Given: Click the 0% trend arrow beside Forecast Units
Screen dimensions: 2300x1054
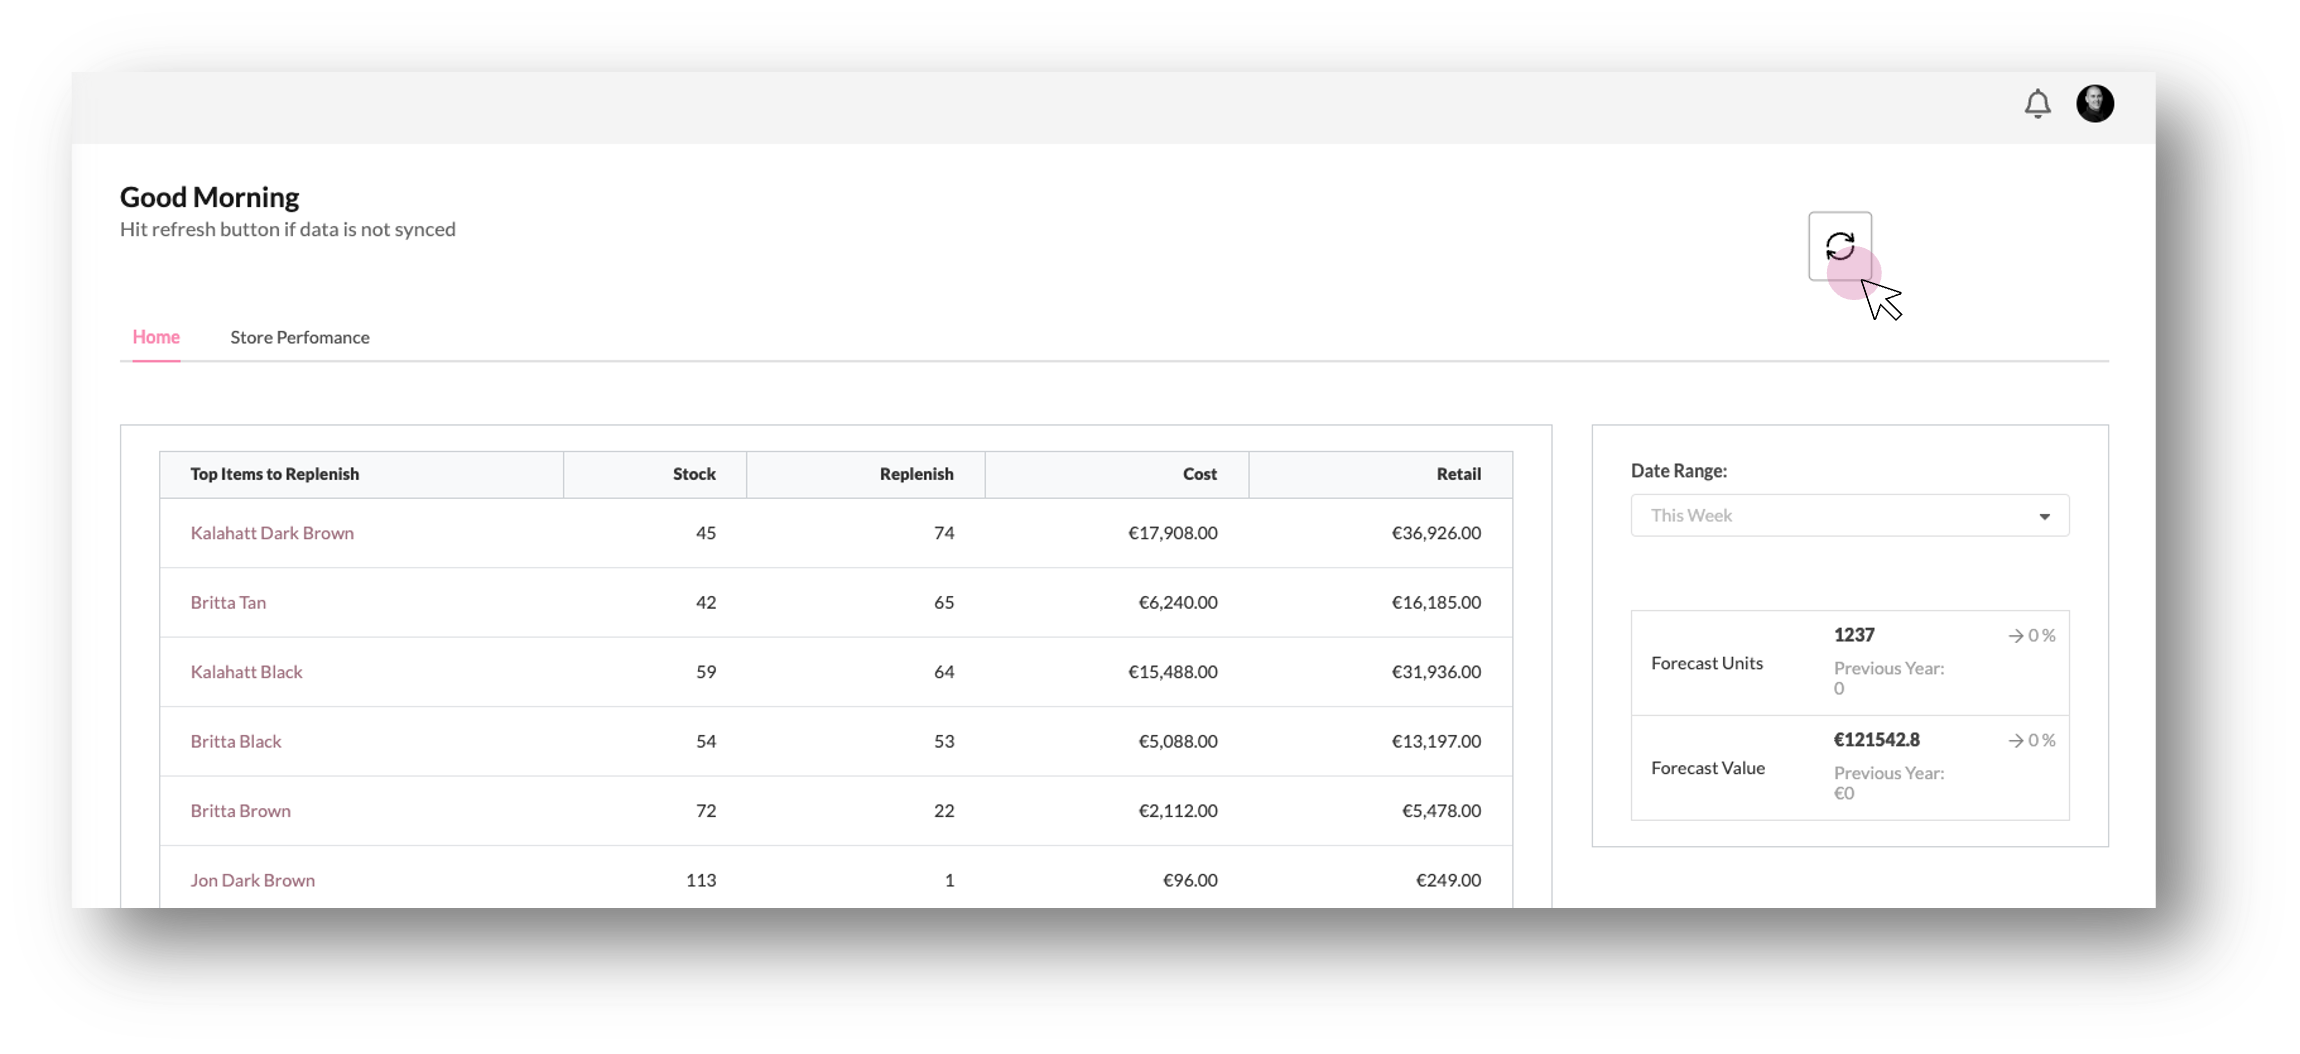Looking at the screenshot, I should (2030, 635).
